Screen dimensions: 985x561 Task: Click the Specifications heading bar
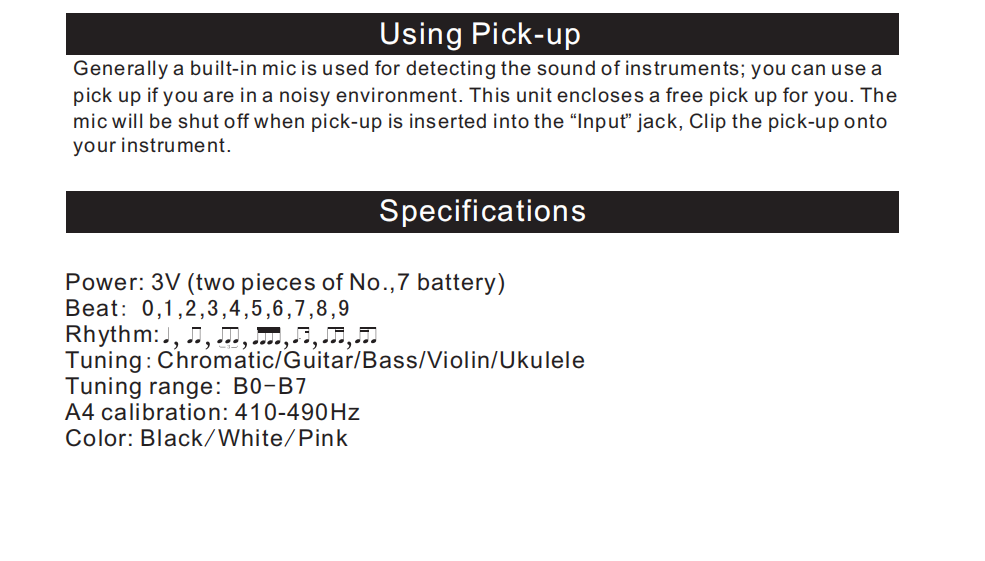[x=482, y=212]
